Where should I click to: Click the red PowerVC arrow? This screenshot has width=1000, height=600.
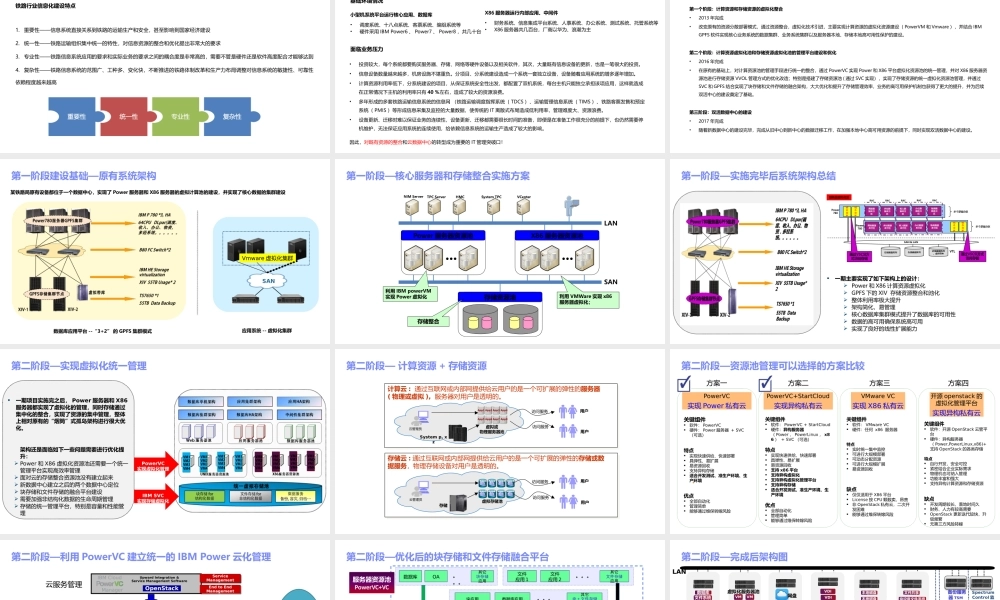point(154,465)
